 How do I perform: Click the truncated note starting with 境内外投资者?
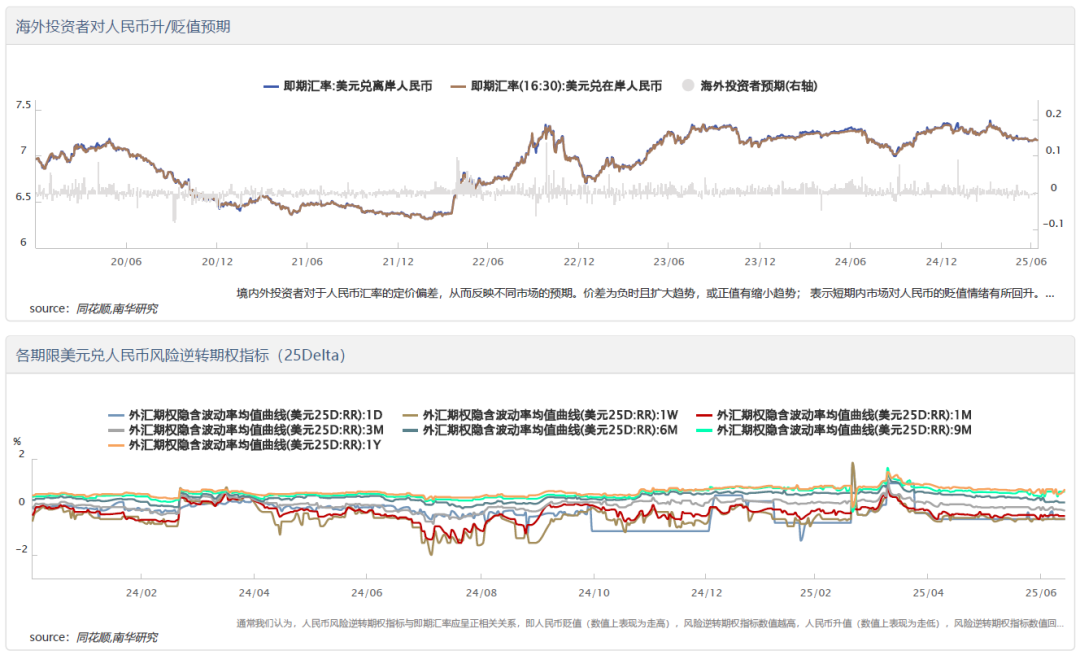click(645, 293)
